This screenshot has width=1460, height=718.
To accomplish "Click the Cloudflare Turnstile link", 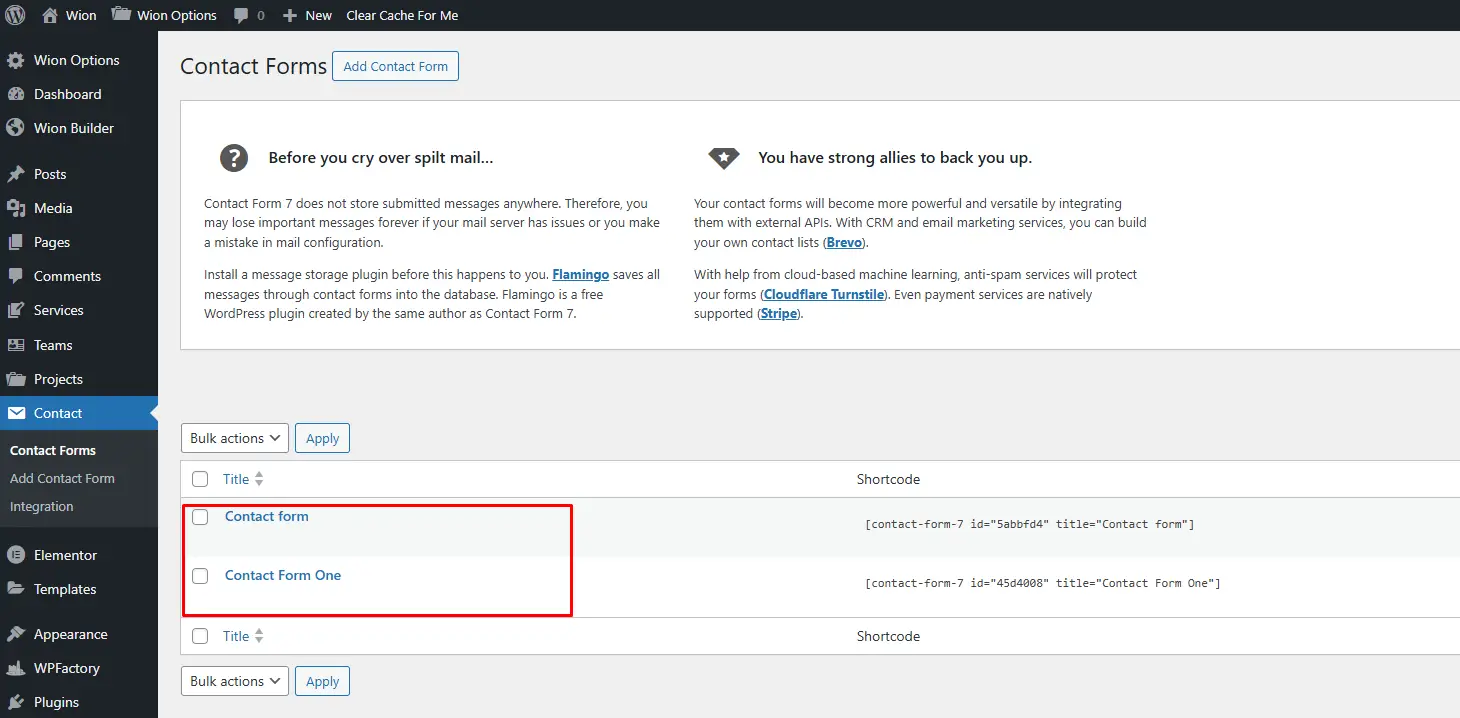I will pos(824,294).
